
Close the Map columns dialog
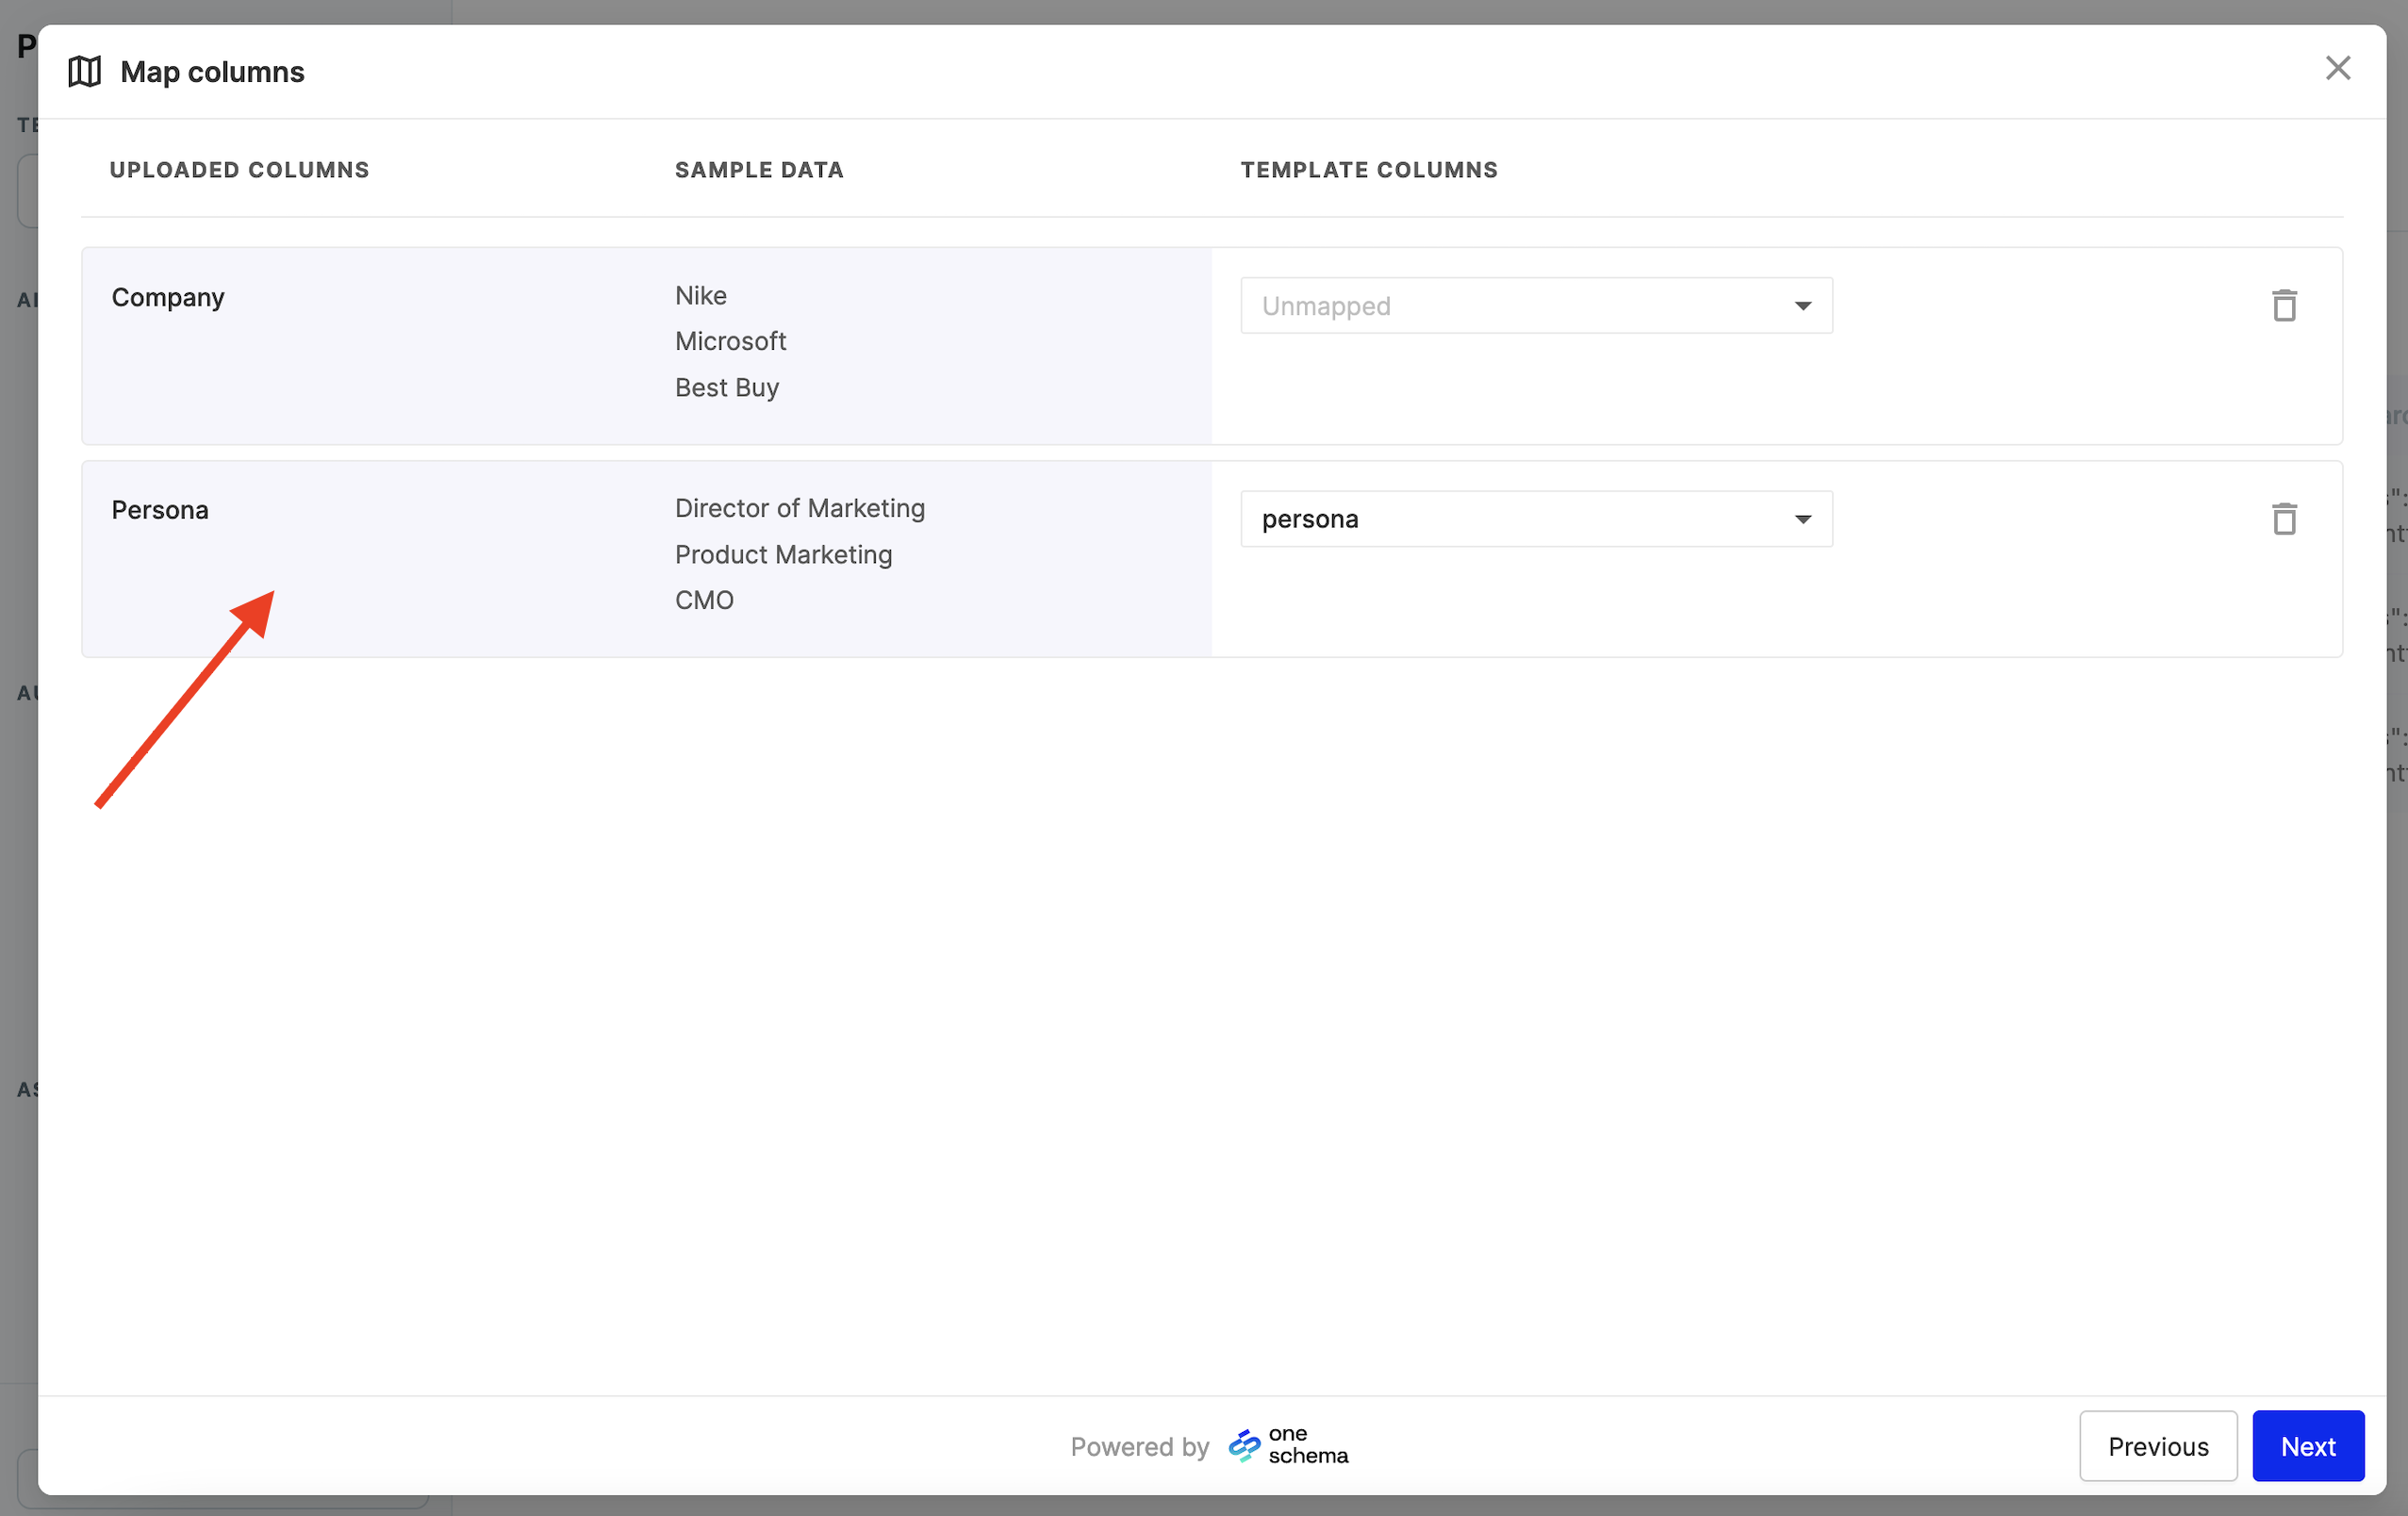[2337, 68]
